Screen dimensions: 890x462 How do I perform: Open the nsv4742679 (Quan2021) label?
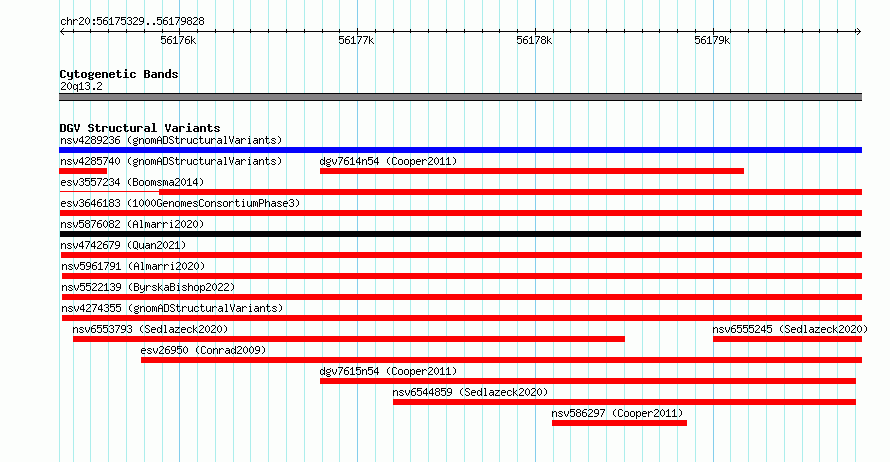click(x=123, y=245)
